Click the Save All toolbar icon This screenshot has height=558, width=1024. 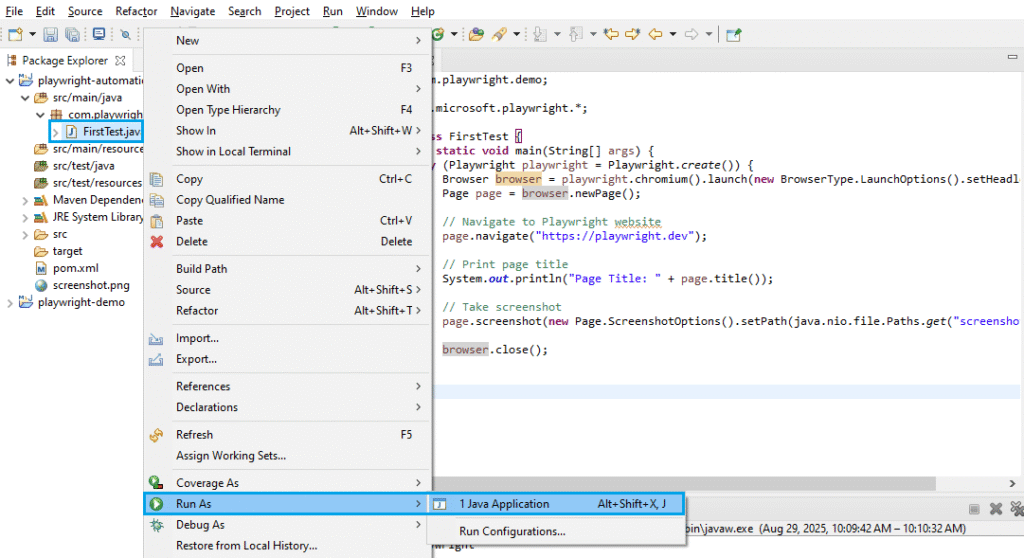(x=72, y=35)
